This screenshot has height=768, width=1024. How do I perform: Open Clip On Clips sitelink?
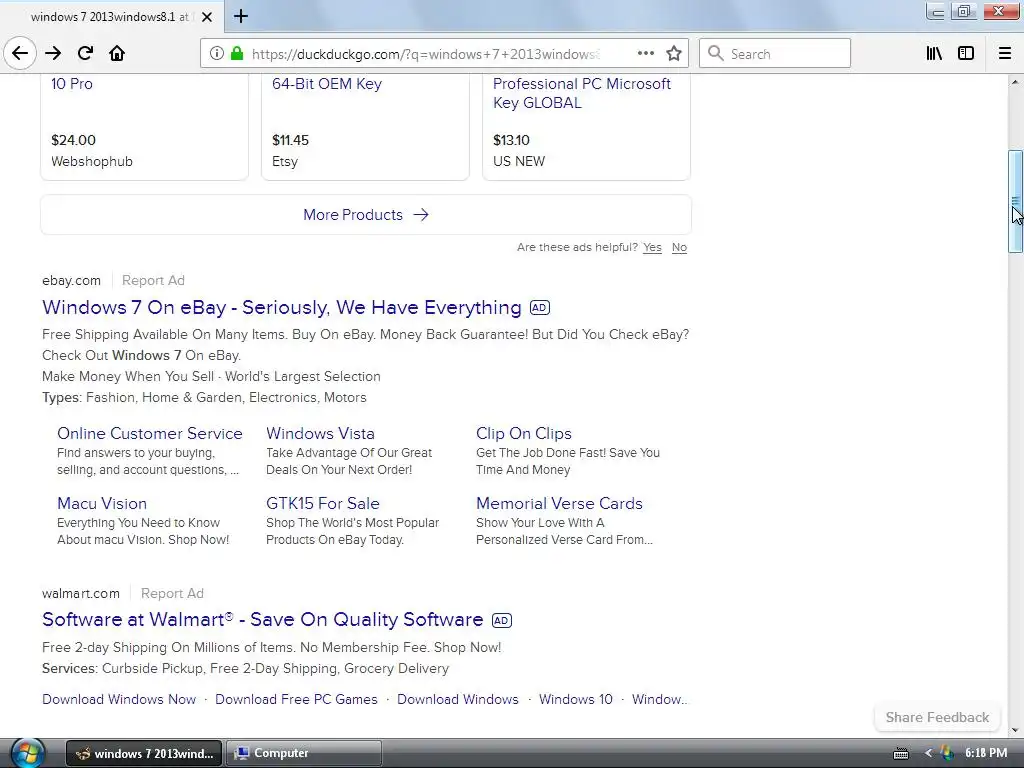524,433
